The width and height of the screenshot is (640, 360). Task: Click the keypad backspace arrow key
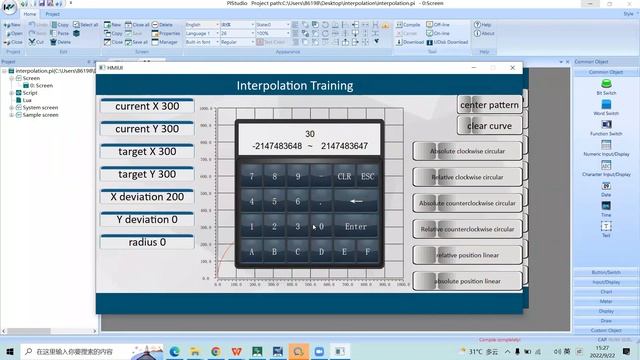[x=356, y=201]
